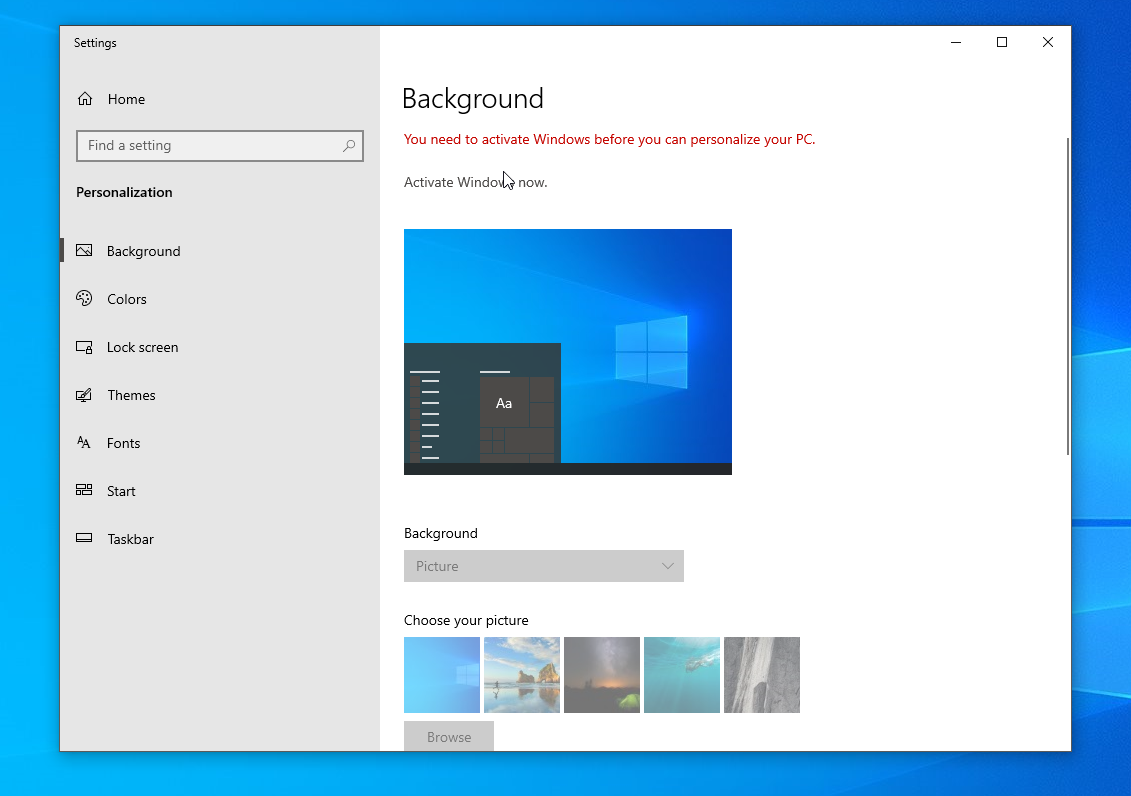This screenshot has height=796, width=1131.
Task: Select Background in Personalization menu
Action: coord(220,251)
